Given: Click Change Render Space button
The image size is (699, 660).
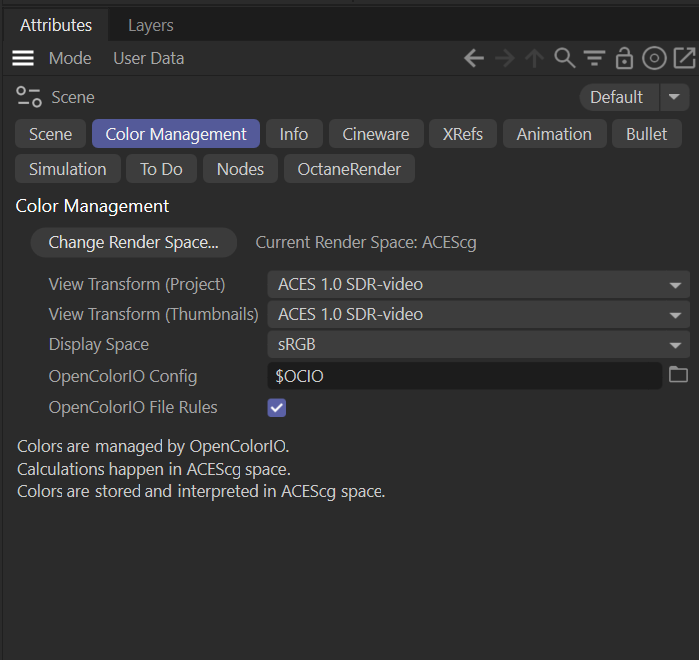Looking at the screenshot, I should click(x=133, y=242).
